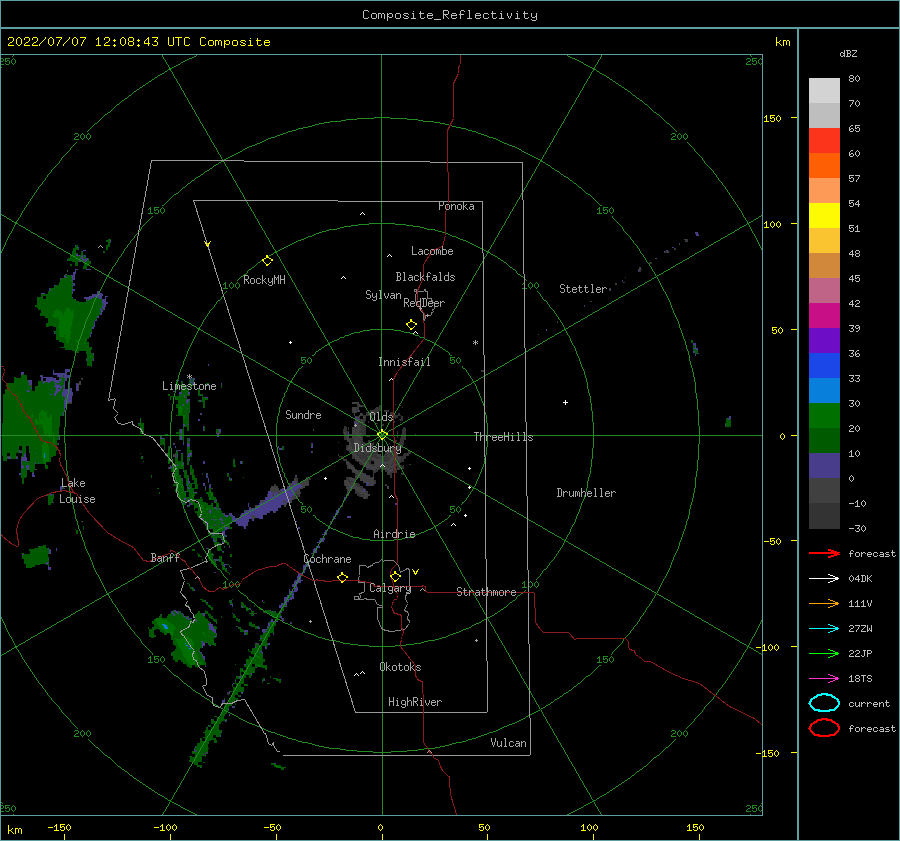This screenshot has width=900, height=841.
Task: Click the cyan current ellipse icon
Action: pos(824,703)
